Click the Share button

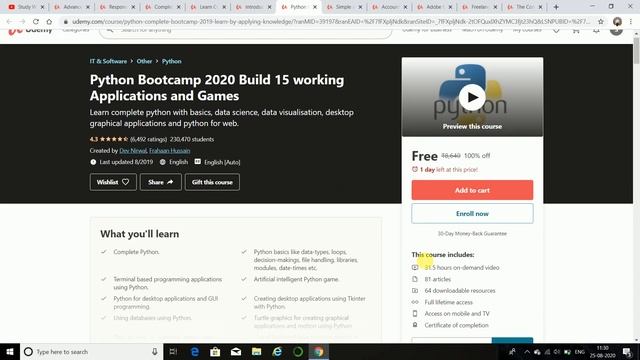161,182
